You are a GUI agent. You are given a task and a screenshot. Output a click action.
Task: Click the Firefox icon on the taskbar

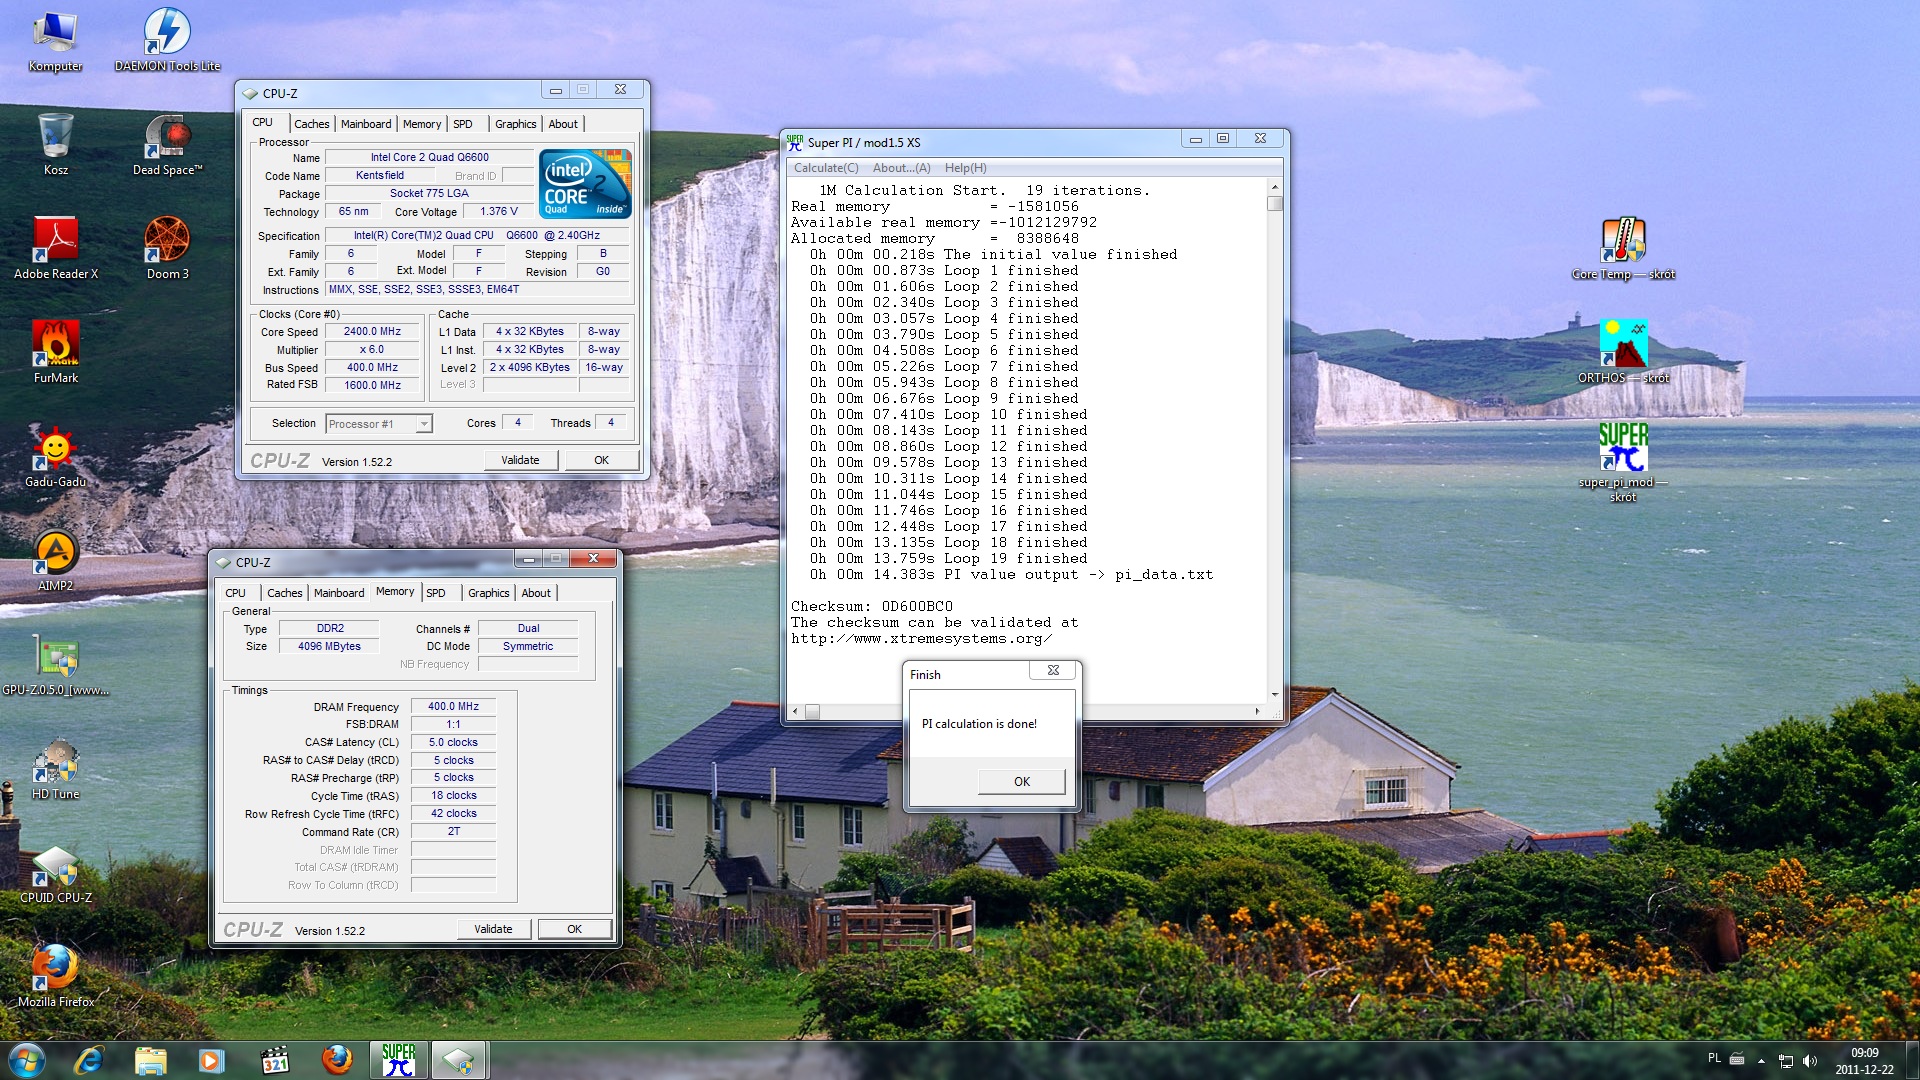(336, 1060)
